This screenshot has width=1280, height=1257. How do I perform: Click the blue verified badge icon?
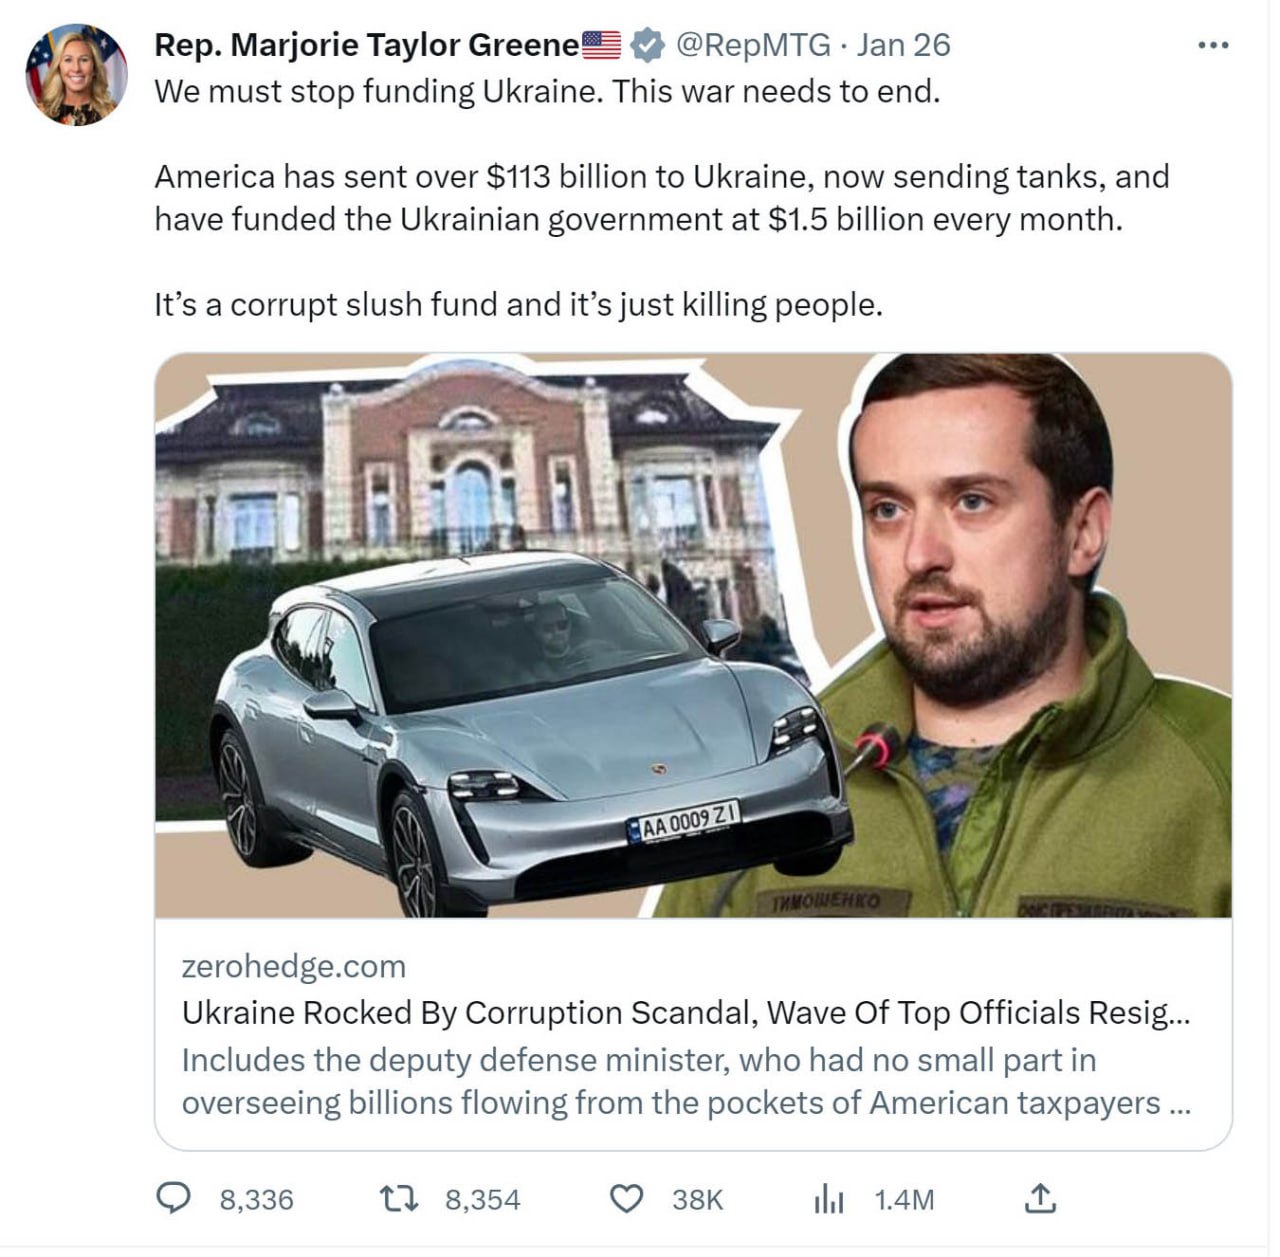(x=648, y=45)
